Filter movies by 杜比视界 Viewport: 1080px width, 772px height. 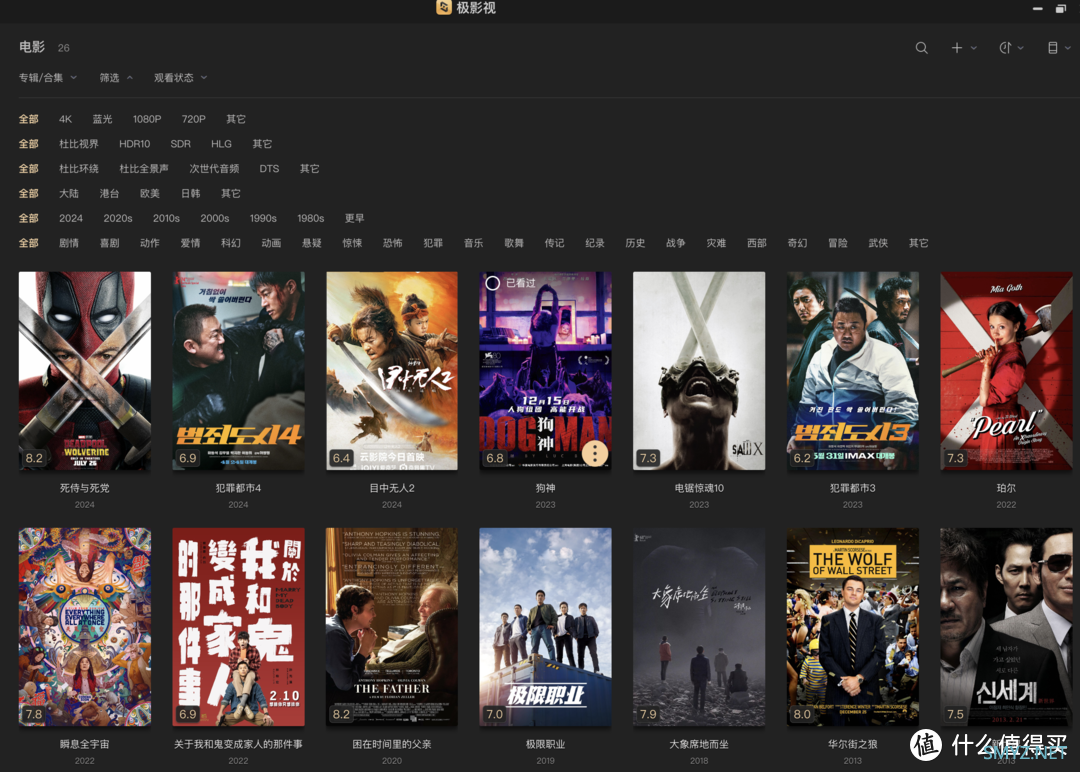pyautogui.click(x=79, y=144)
